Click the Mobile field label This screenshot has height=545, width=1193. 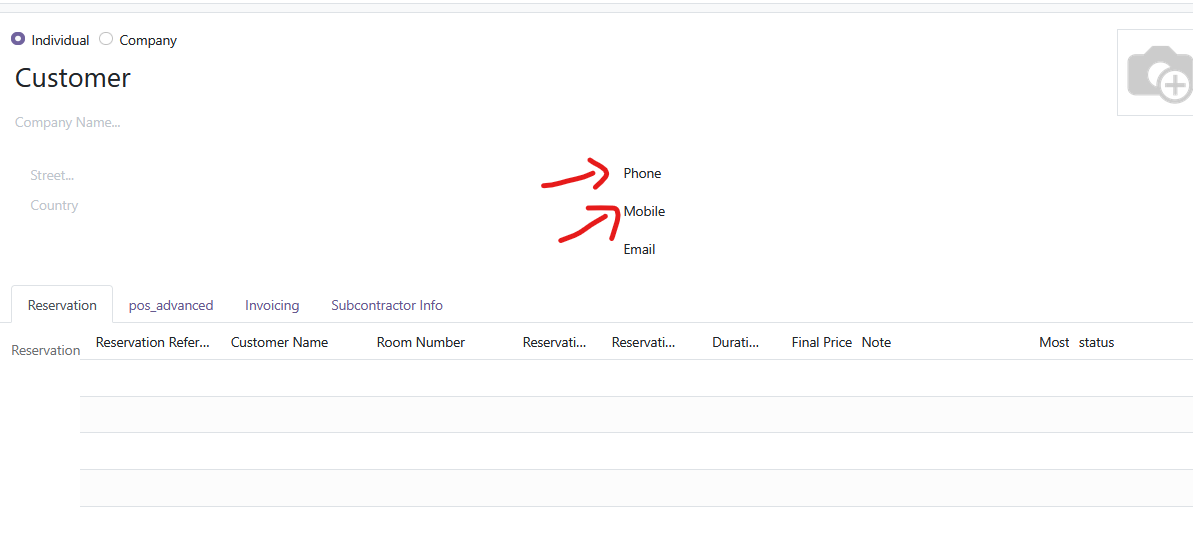pyautogui.click(x=644, y=212)
